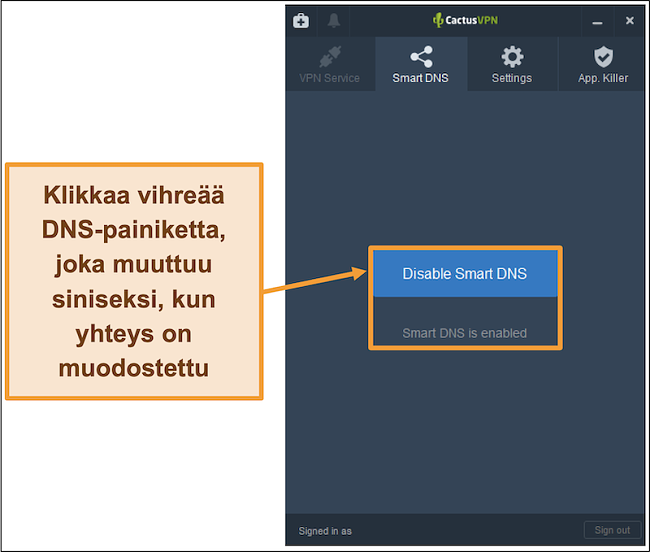Click the Disable Smart DNS button
The width and height of the screenshot is (650, 552).
[465, 274]
